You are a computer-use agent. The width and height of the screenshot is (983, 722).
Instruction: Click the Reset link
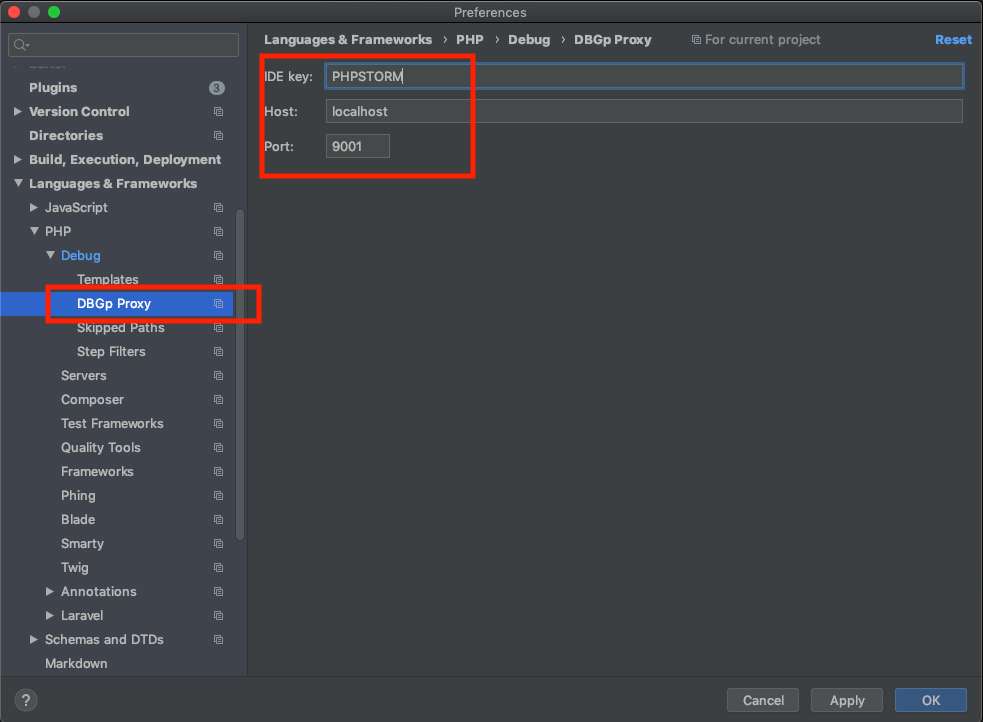pos(952,39)
